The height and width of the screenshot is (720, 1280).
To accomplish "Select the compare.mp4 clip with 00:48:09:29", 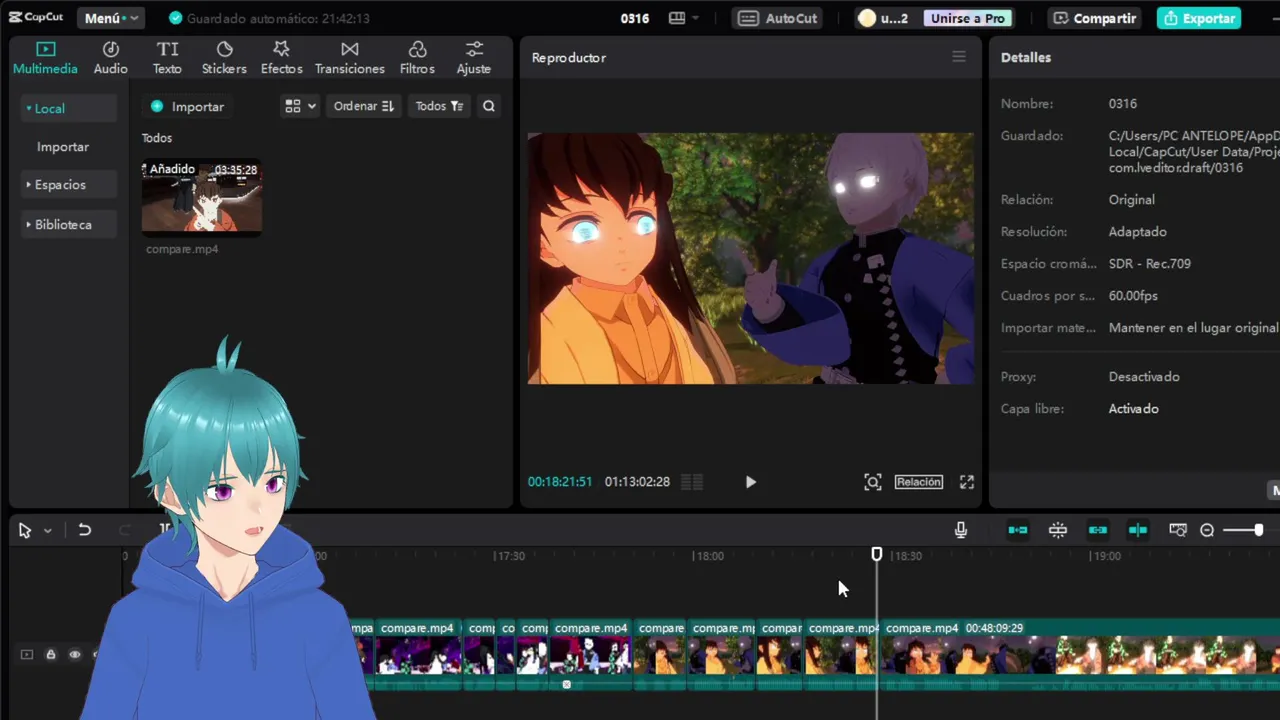I will point(1081,655).
